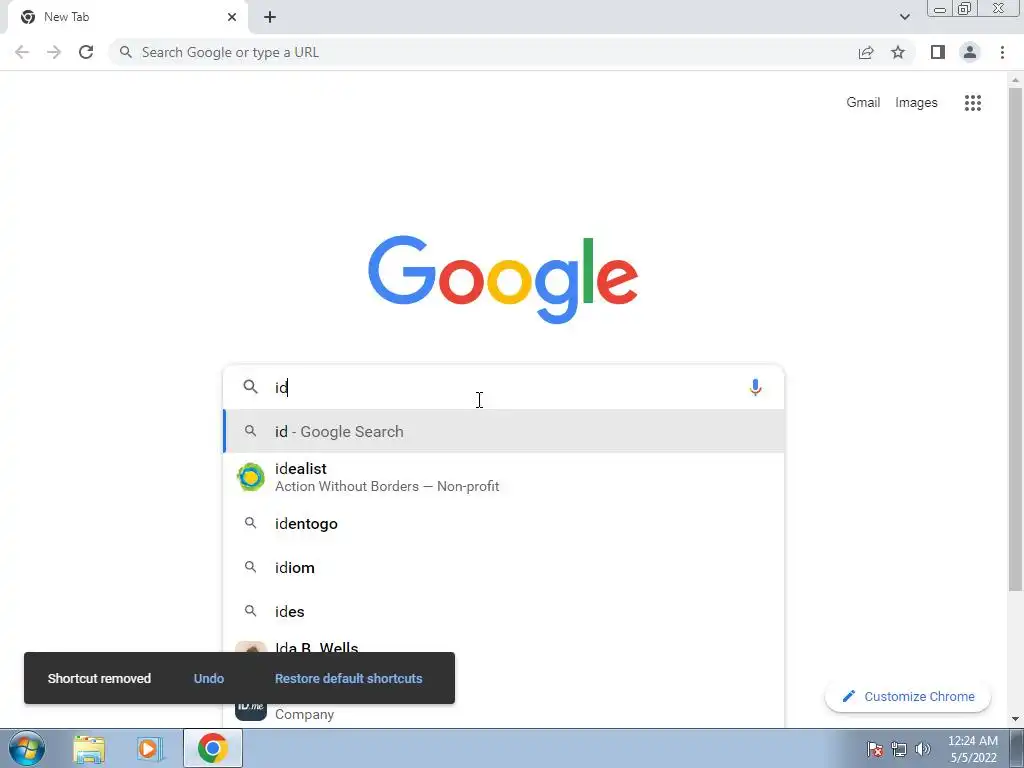Click the 'Shortcut removed' notification text
The width and height of the screenshot is (1024, 768).
pos(99,679)
